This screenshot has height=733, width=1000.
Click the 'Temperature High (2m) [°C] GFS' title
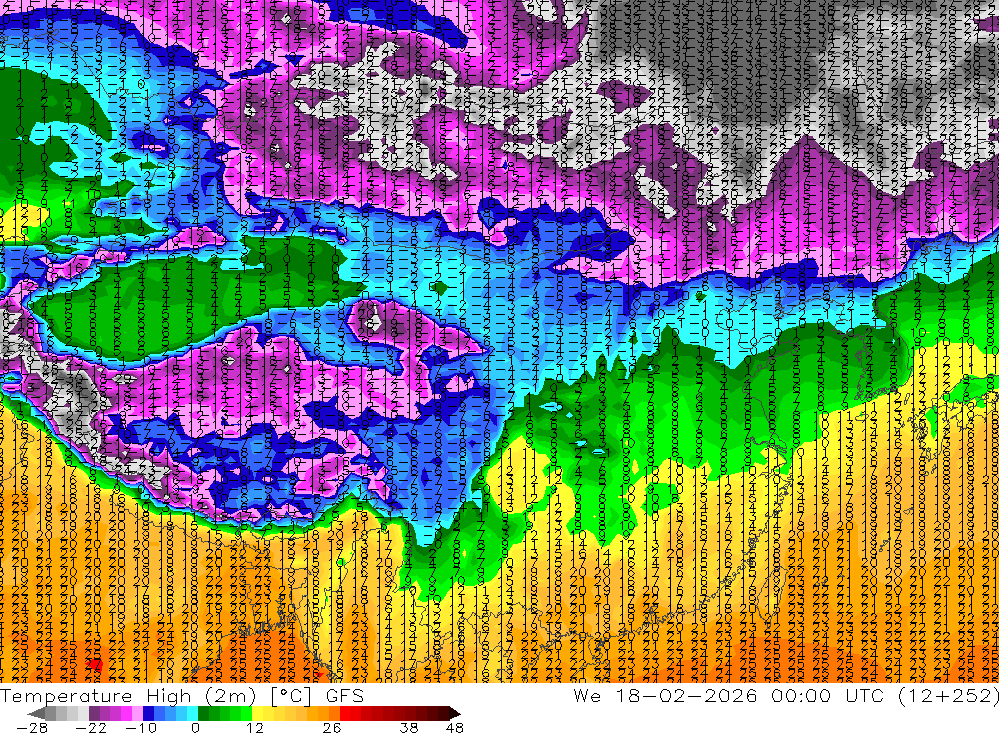coord(182,696)
